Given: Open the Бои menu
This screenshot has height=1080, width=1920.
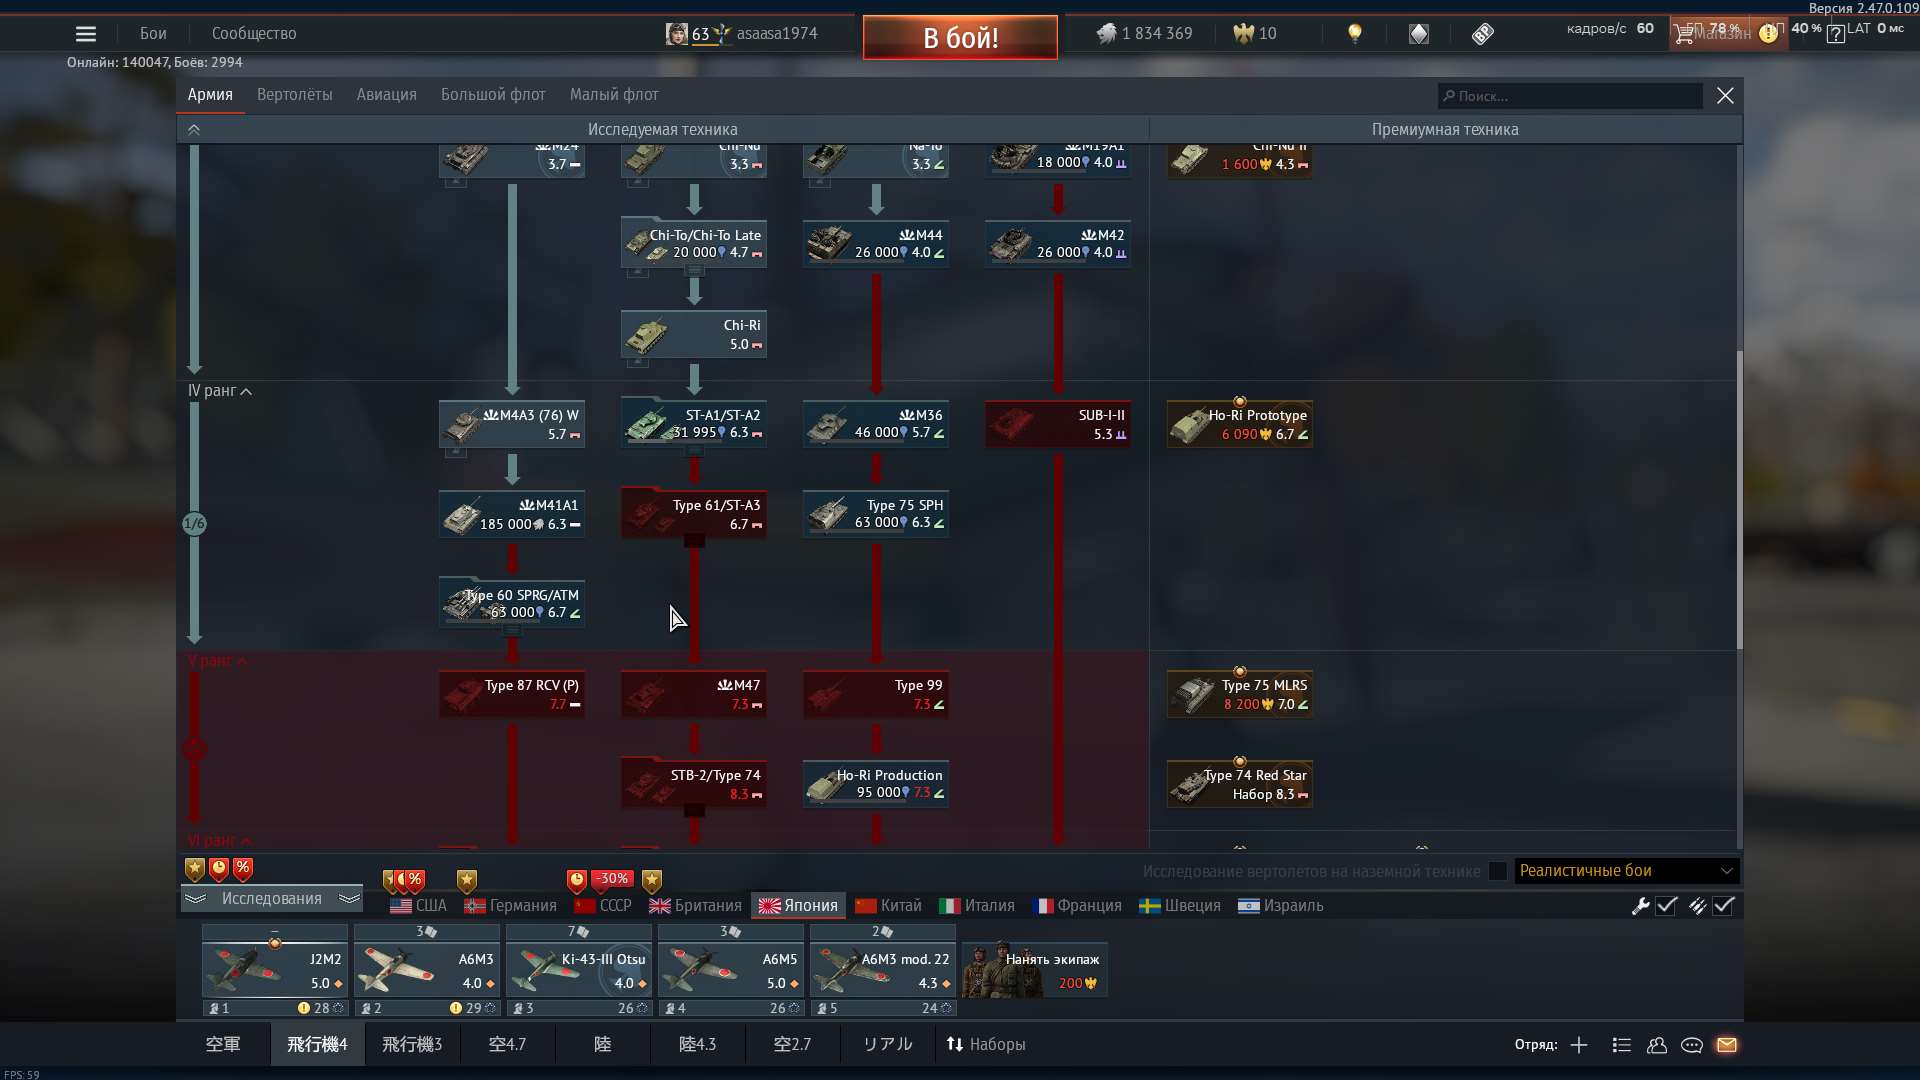Looking at the screenshot, I should tap(153, 34).
